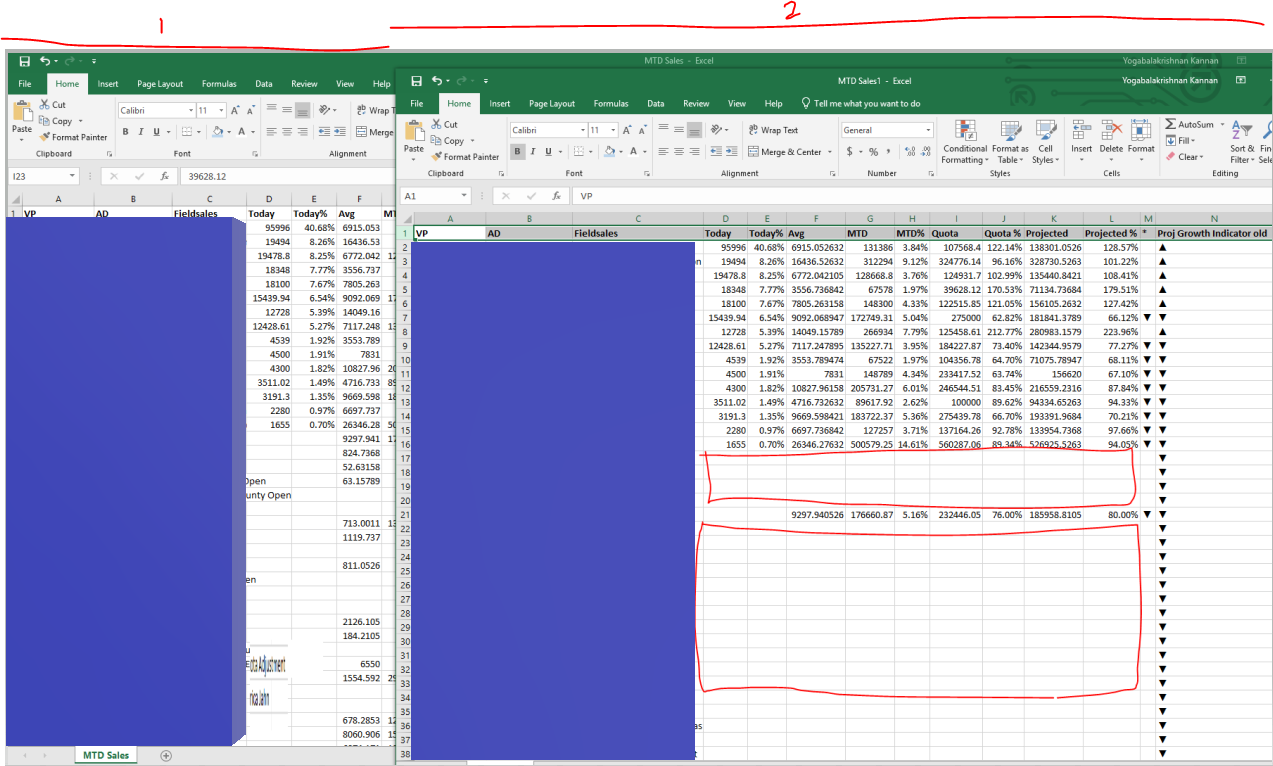
Task: Toggle Bold in the MTD Sales1 window
Action: pos(518,152)
